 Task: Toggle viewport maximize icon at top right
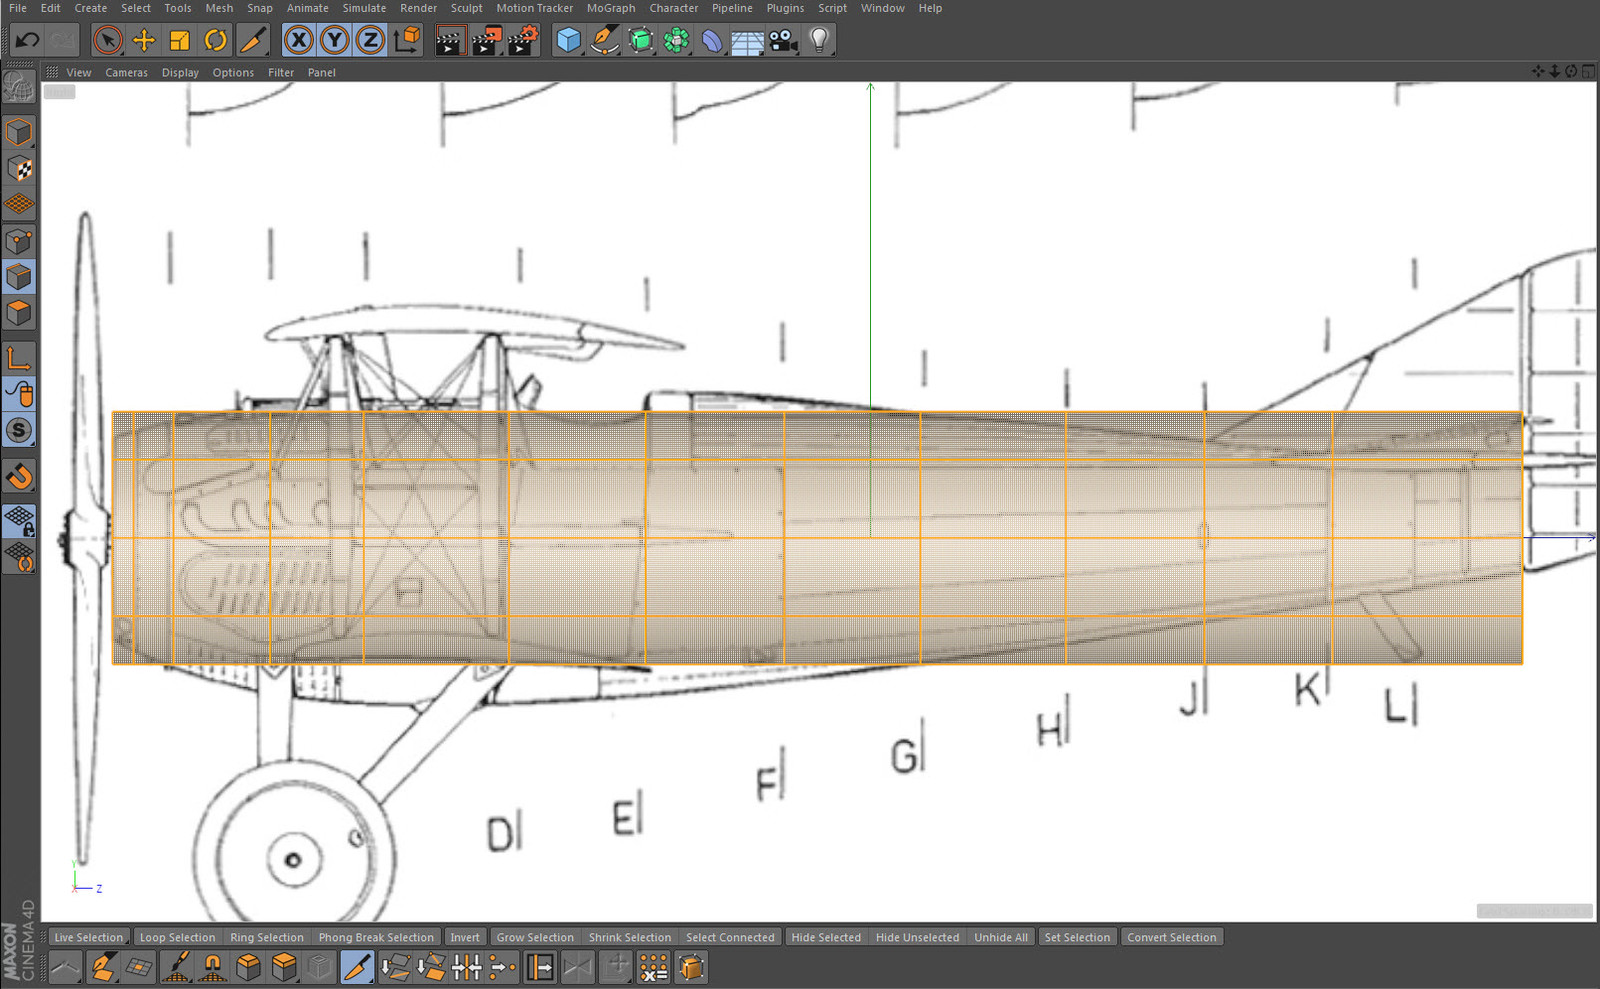tap(1588, 72)
